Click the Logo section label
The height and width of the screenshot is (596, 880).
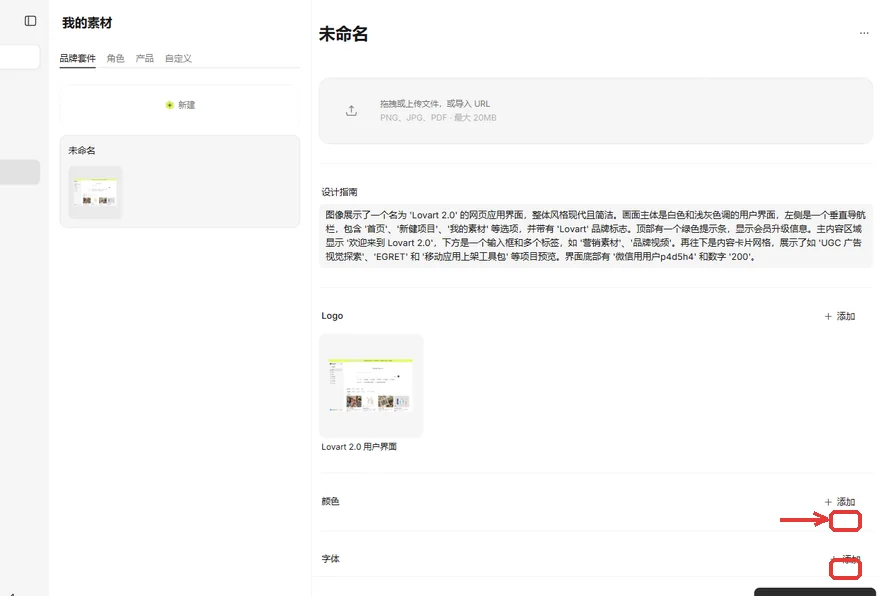(332, 316)
